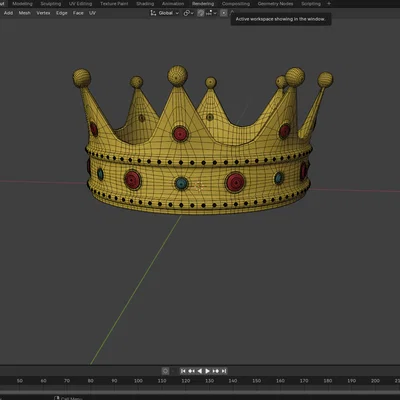Viewport: 400px width, 400px height.
Task: Jump to the next keyframe
Action: tap(216, 371)
